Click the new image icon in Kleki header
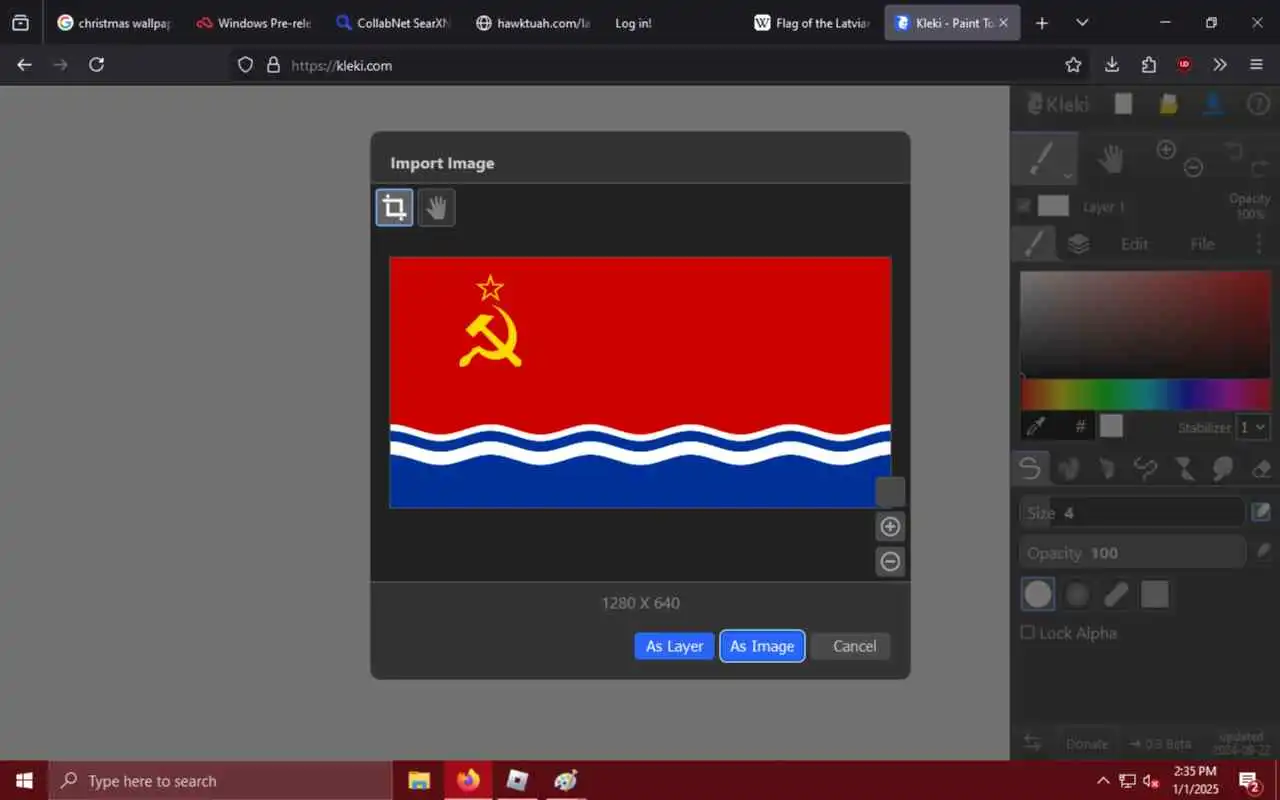 point(1124,103)
